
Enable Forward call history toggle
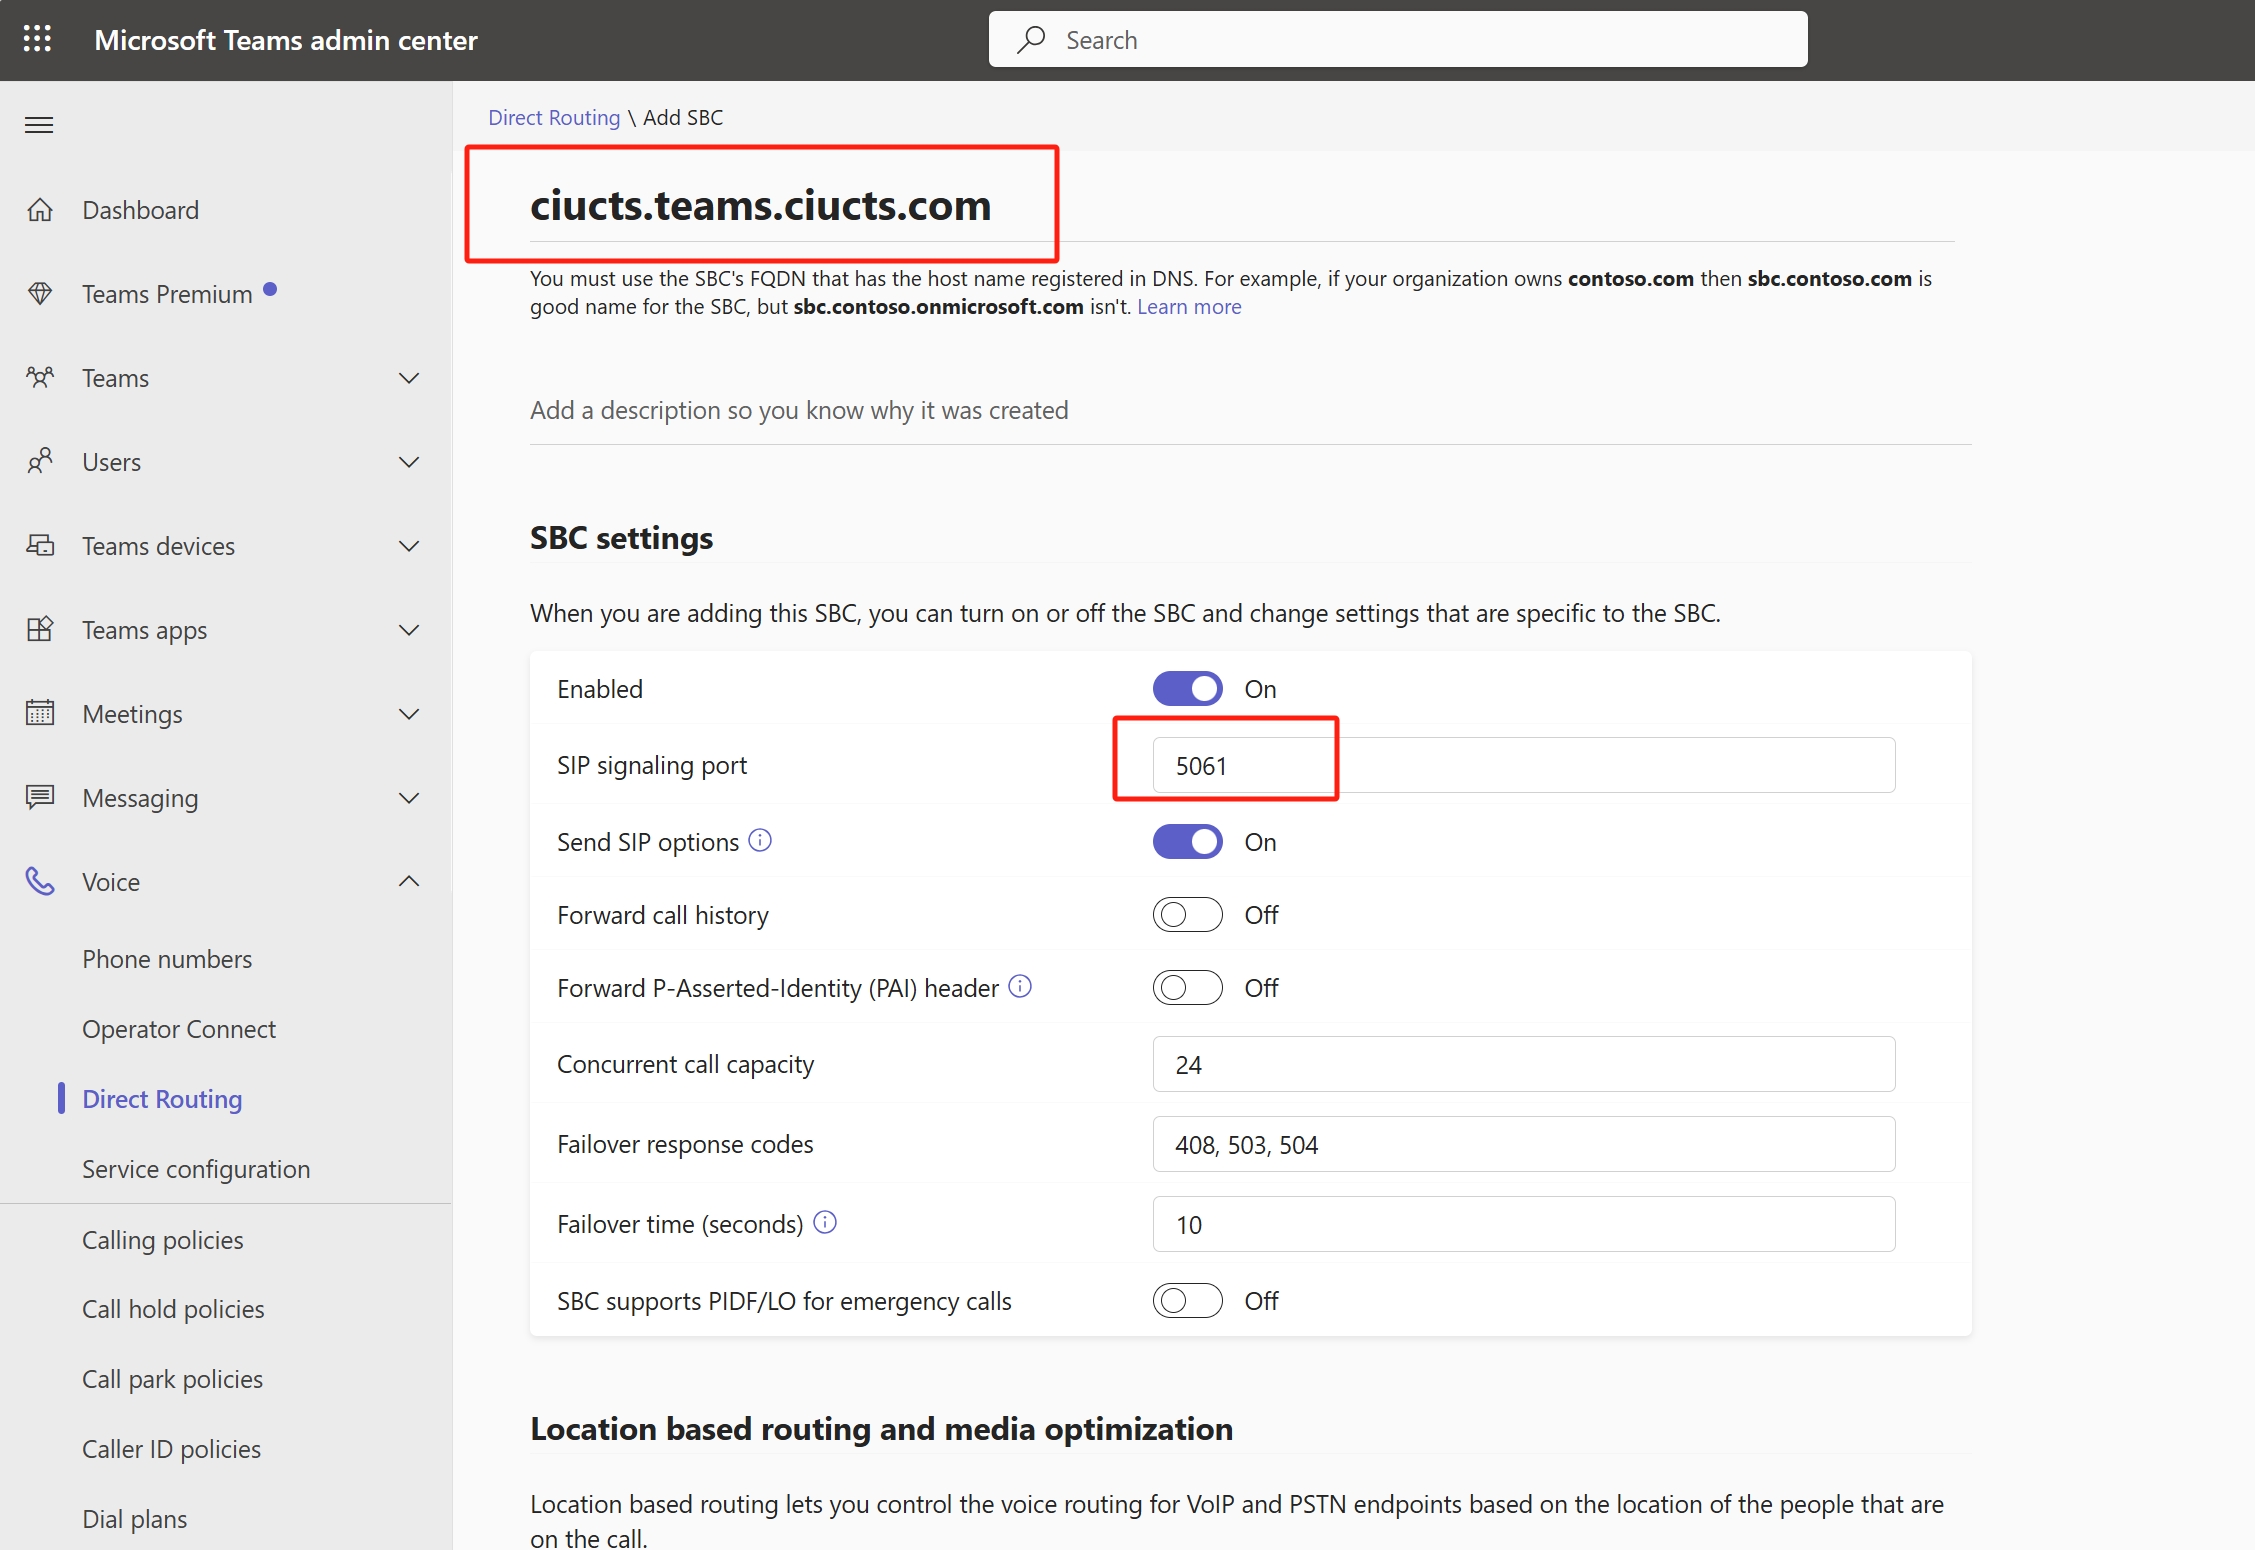[1187, 915]
